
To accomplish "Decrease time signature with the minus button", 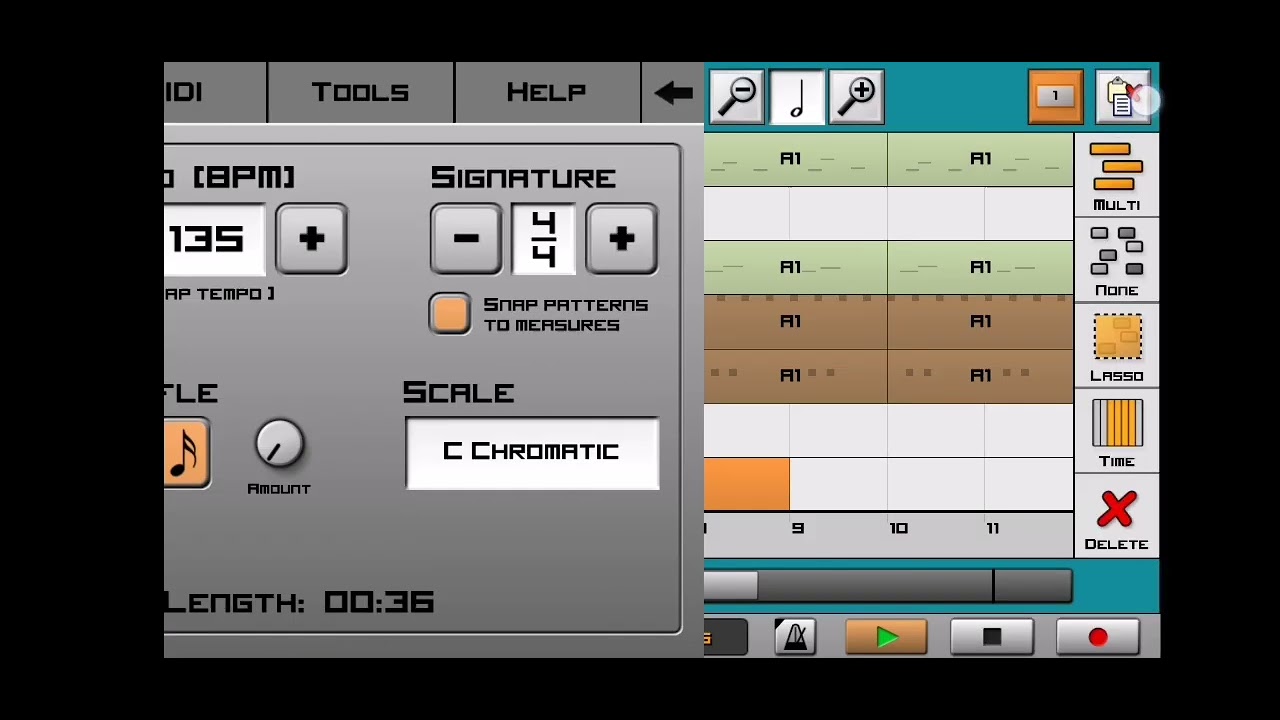I will 466,239.
